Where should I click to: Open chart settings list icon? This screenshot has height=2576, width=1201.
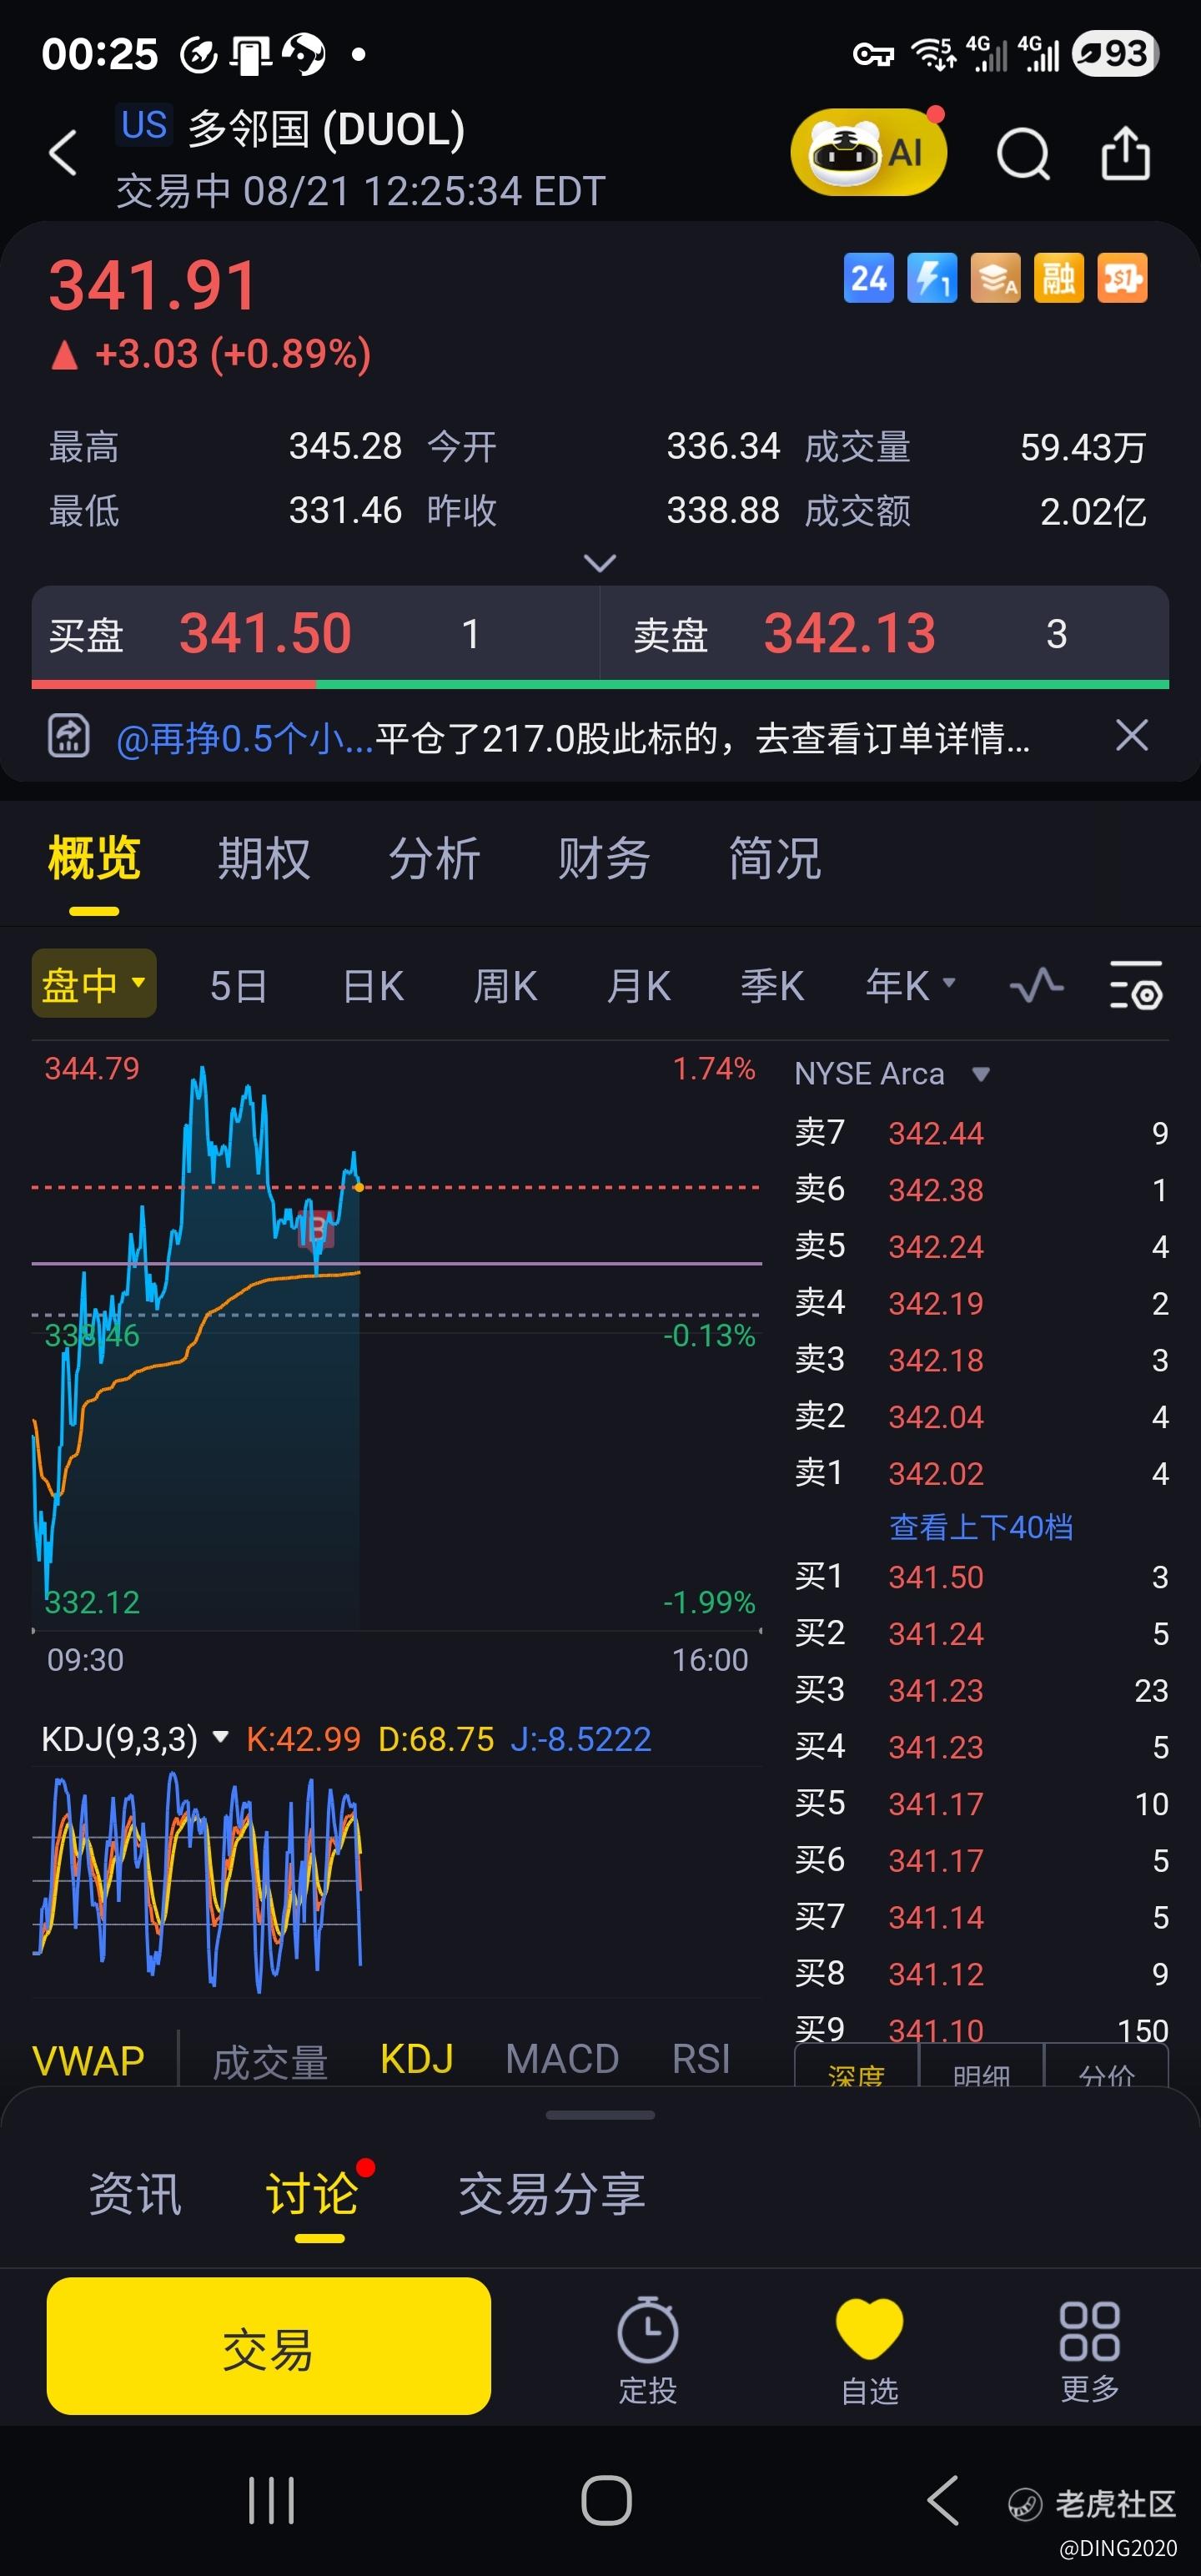tap(1136, 986)
